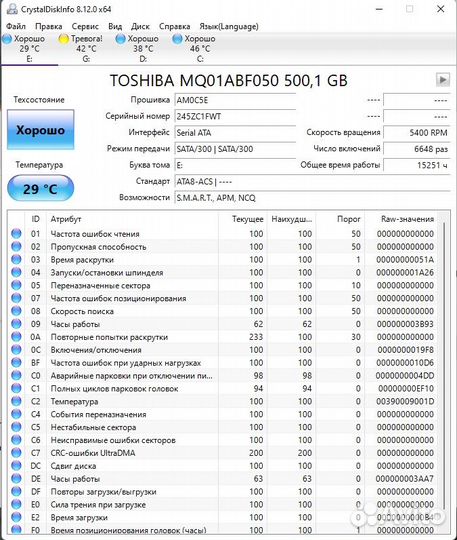The height and width of the screenshot is (540, 457).
Task: Click status icon for C7 CRC-ошибки UltraDMA
Action: point(16,453)
